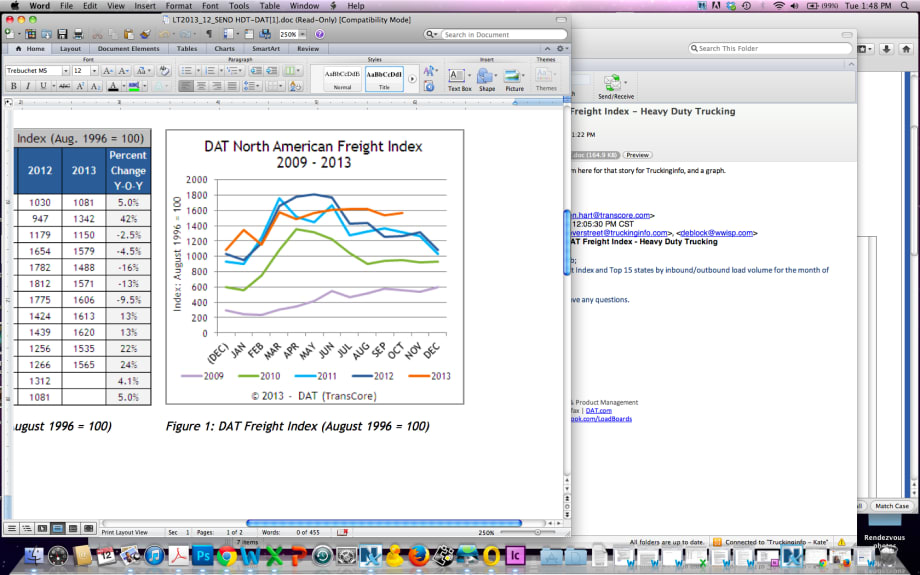Expand the Styles gallery arrow
The height and width of the screenshot is (575, 920).
coord(412,79)
